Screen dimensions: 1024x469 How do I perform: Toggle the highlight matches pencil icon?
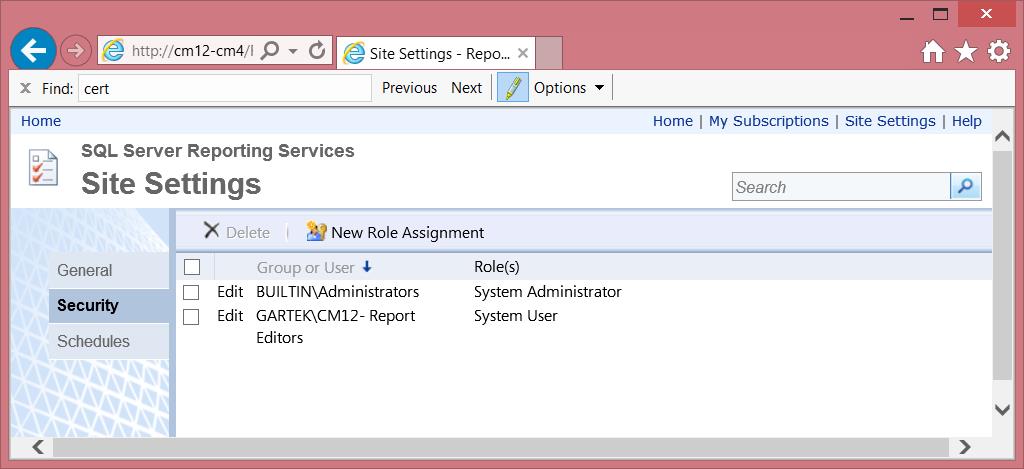click(513, 88)
